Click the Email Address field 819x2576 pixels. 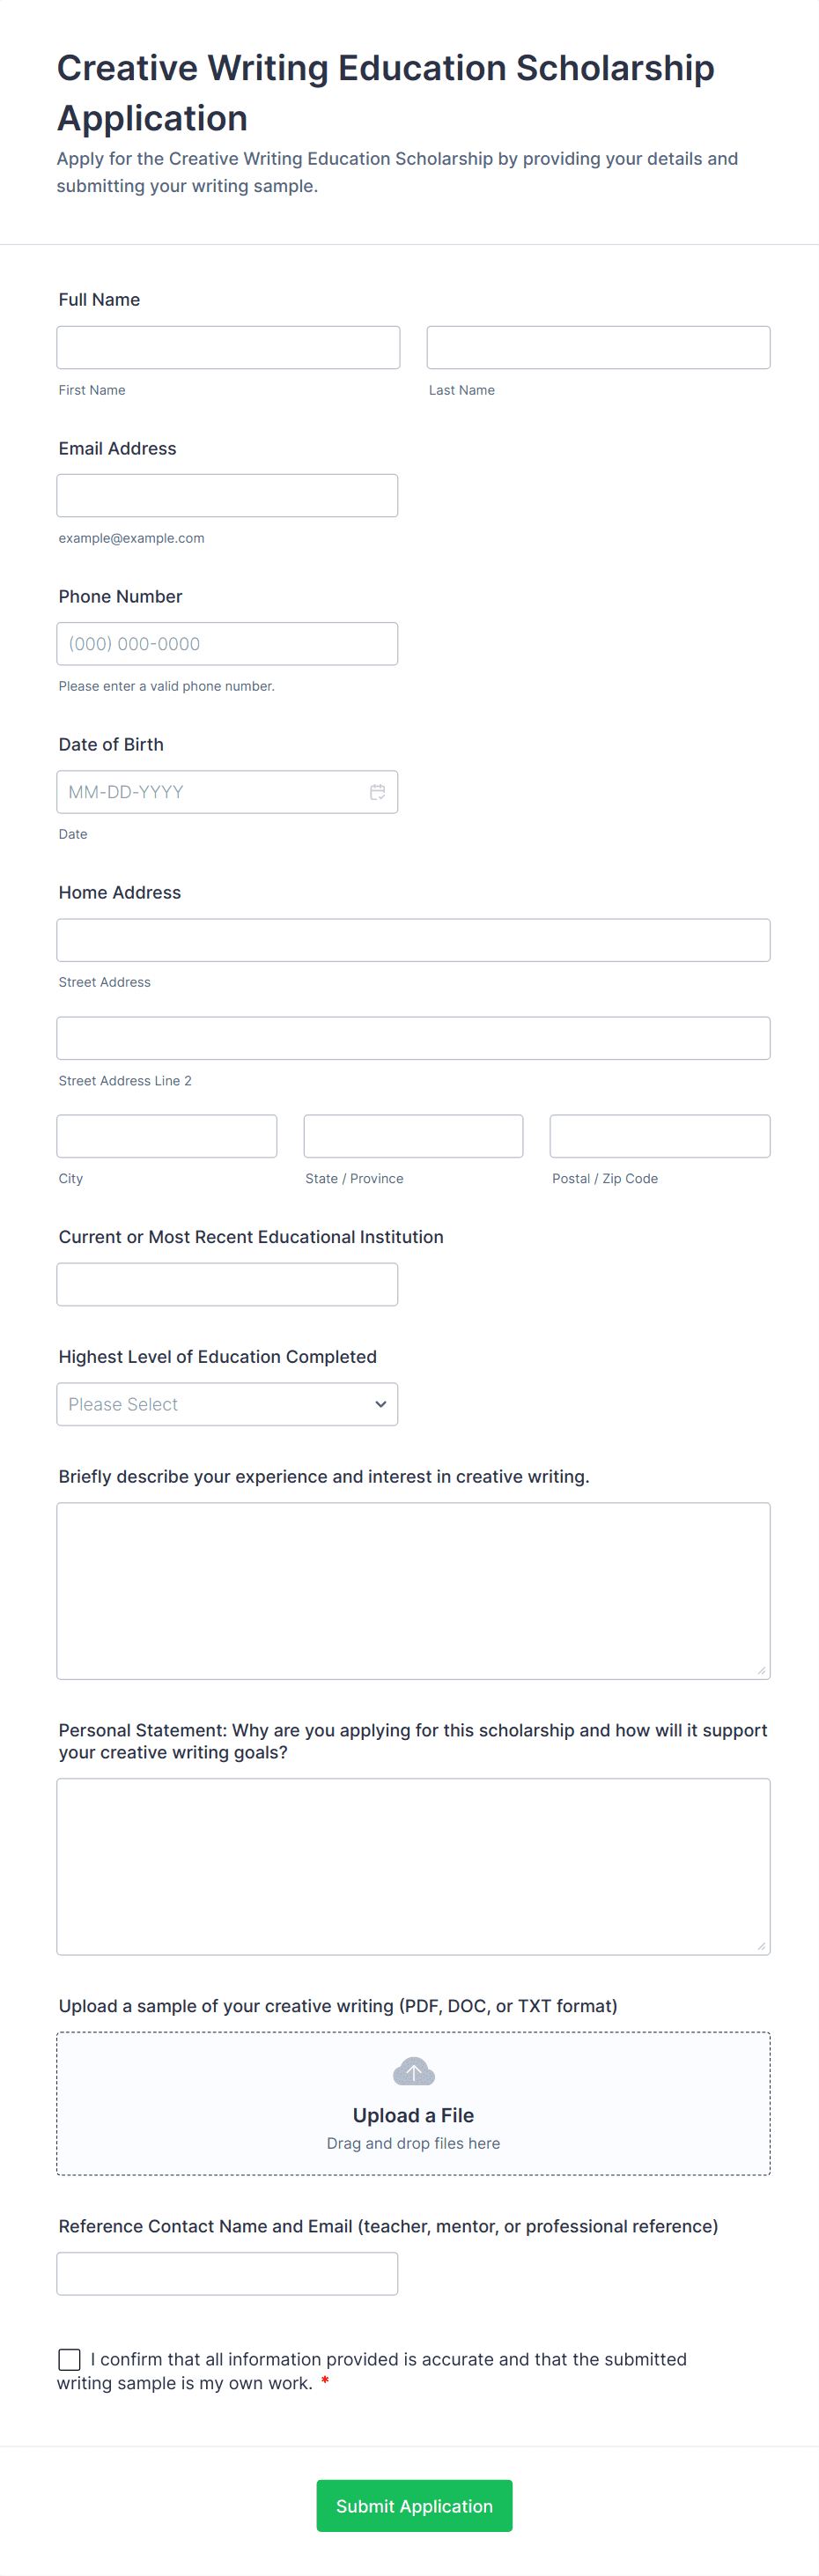tap(227, 495)
